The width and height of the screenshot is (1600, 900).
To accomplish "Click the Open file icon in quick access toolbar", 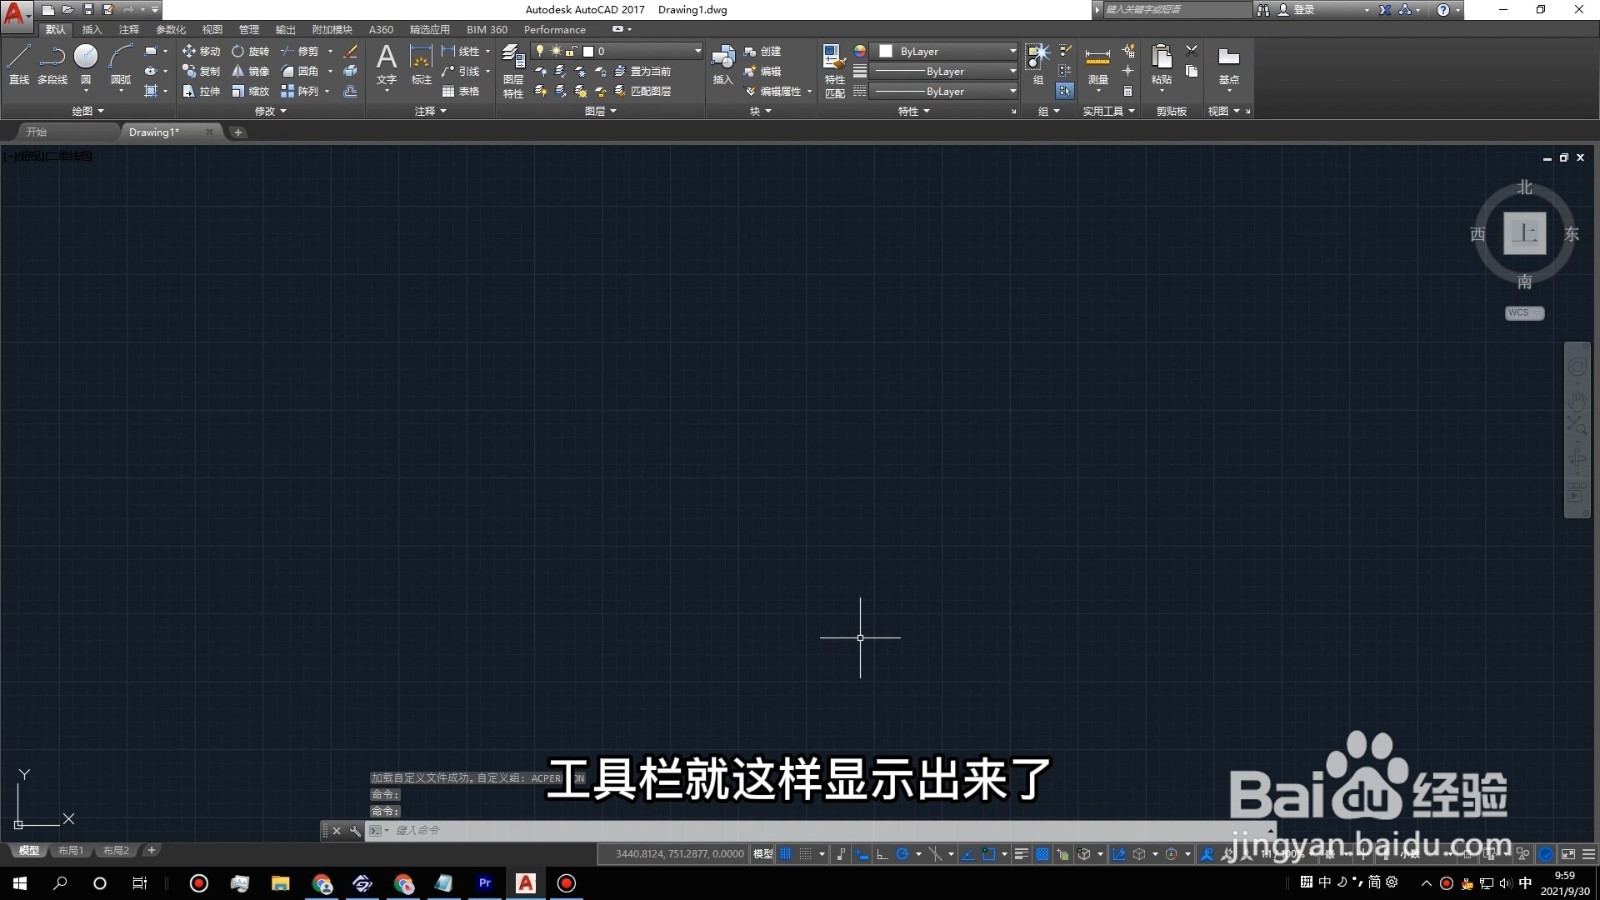I will 67,9.
